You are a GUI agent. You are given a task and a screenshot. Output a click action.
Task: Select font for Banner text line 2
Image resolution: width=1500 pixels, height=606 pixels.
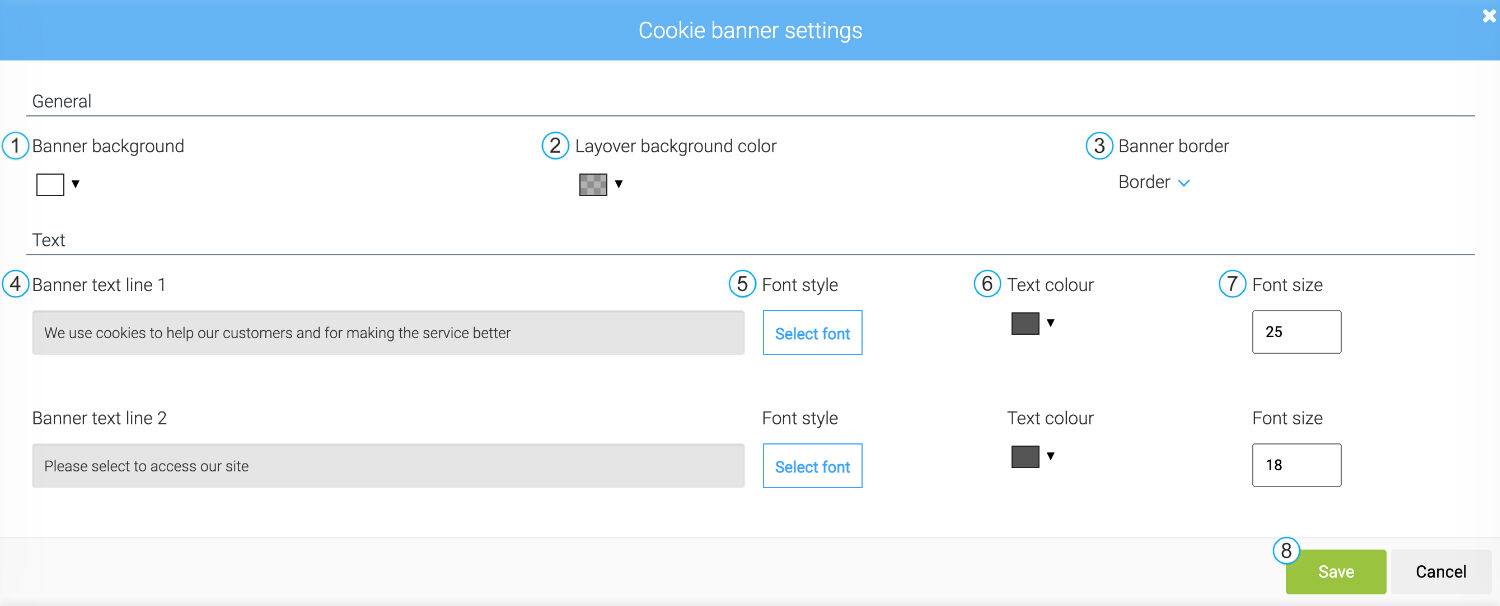812,466
